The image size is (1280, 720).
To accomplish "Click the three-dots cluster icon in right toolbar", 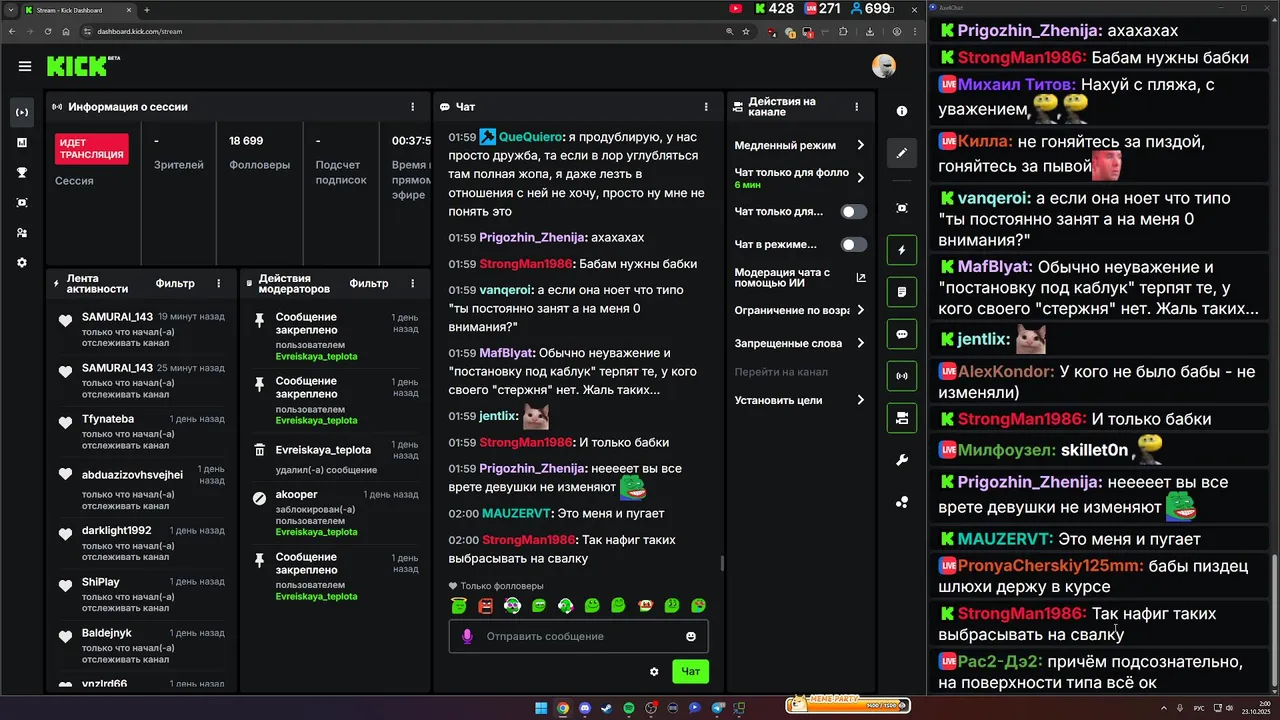I will coord(902,502).
